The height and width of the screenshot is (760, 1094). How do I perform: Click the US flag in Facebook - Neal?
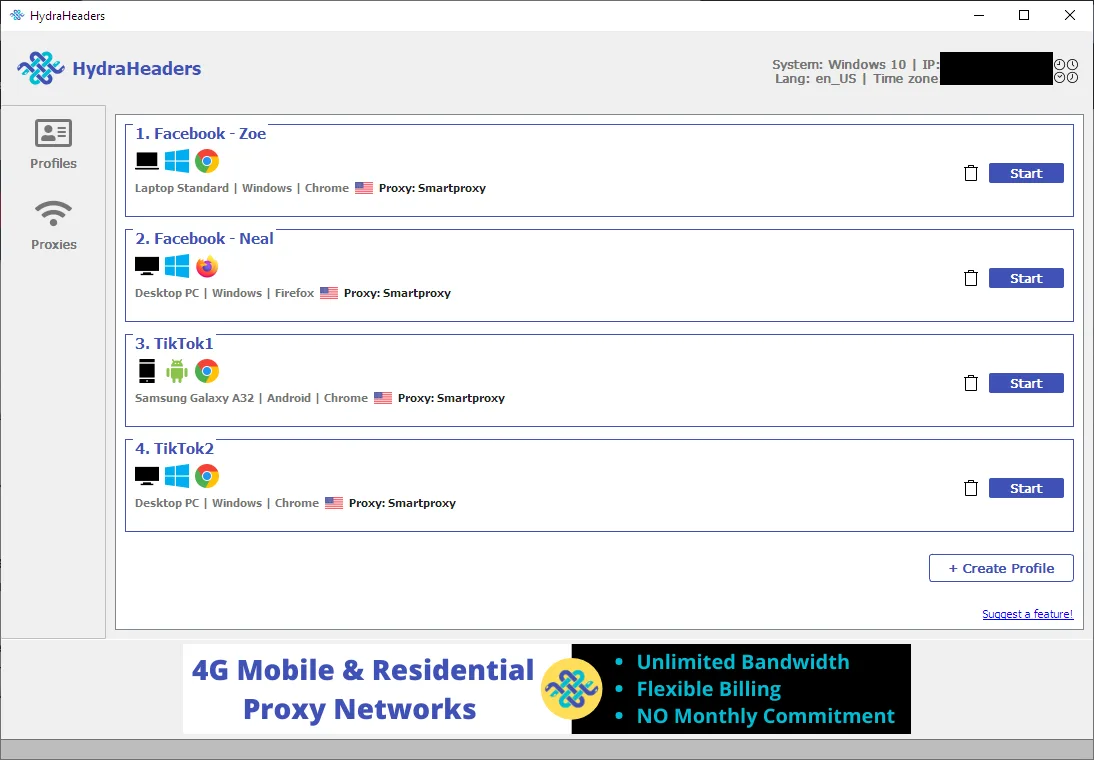(x=329, y=293)
